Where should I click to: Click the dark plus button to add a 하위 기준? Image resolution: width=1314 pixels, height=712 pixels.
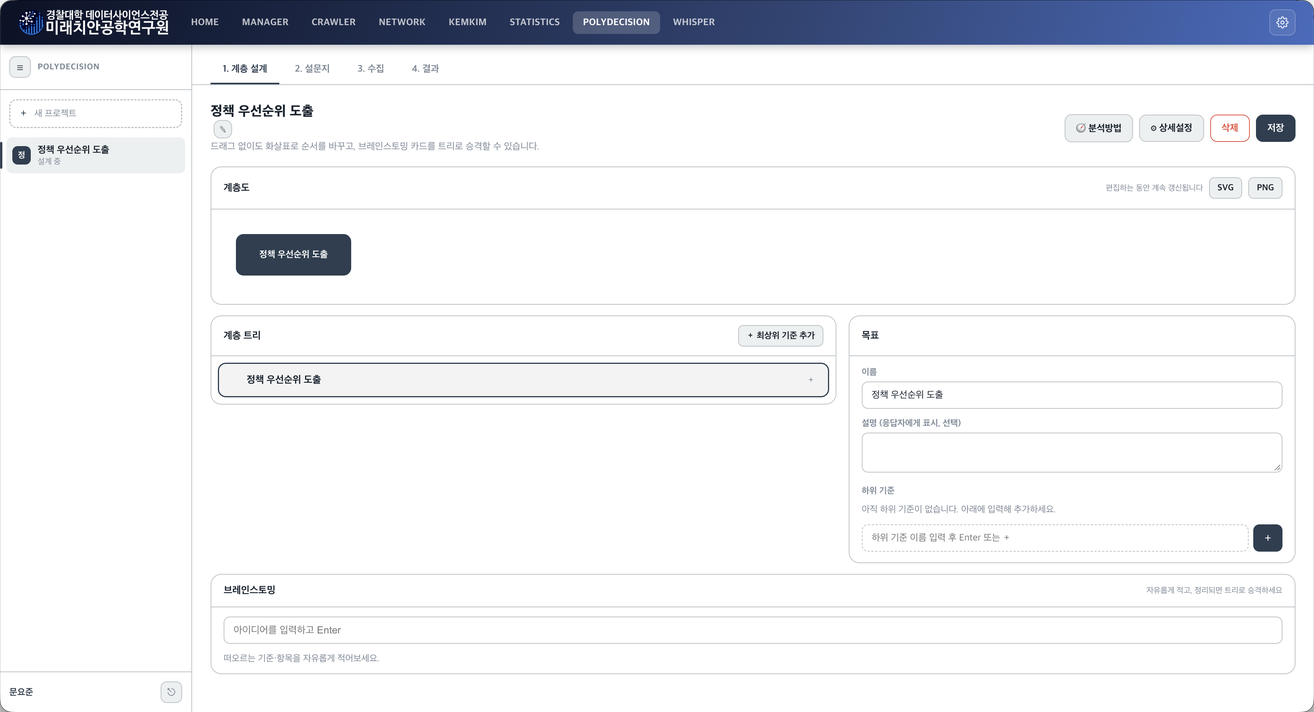point(1267,538)
